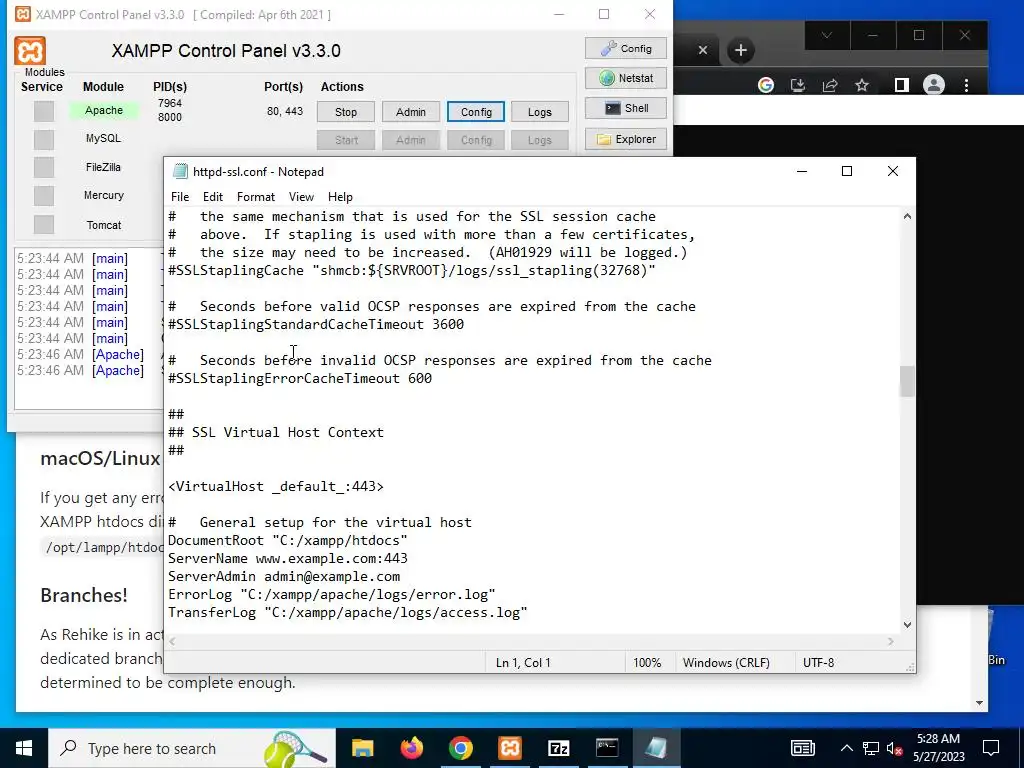Screen dimensions: 1024x768
Task: Open the Windows Start menu
Action: (24, 748)
